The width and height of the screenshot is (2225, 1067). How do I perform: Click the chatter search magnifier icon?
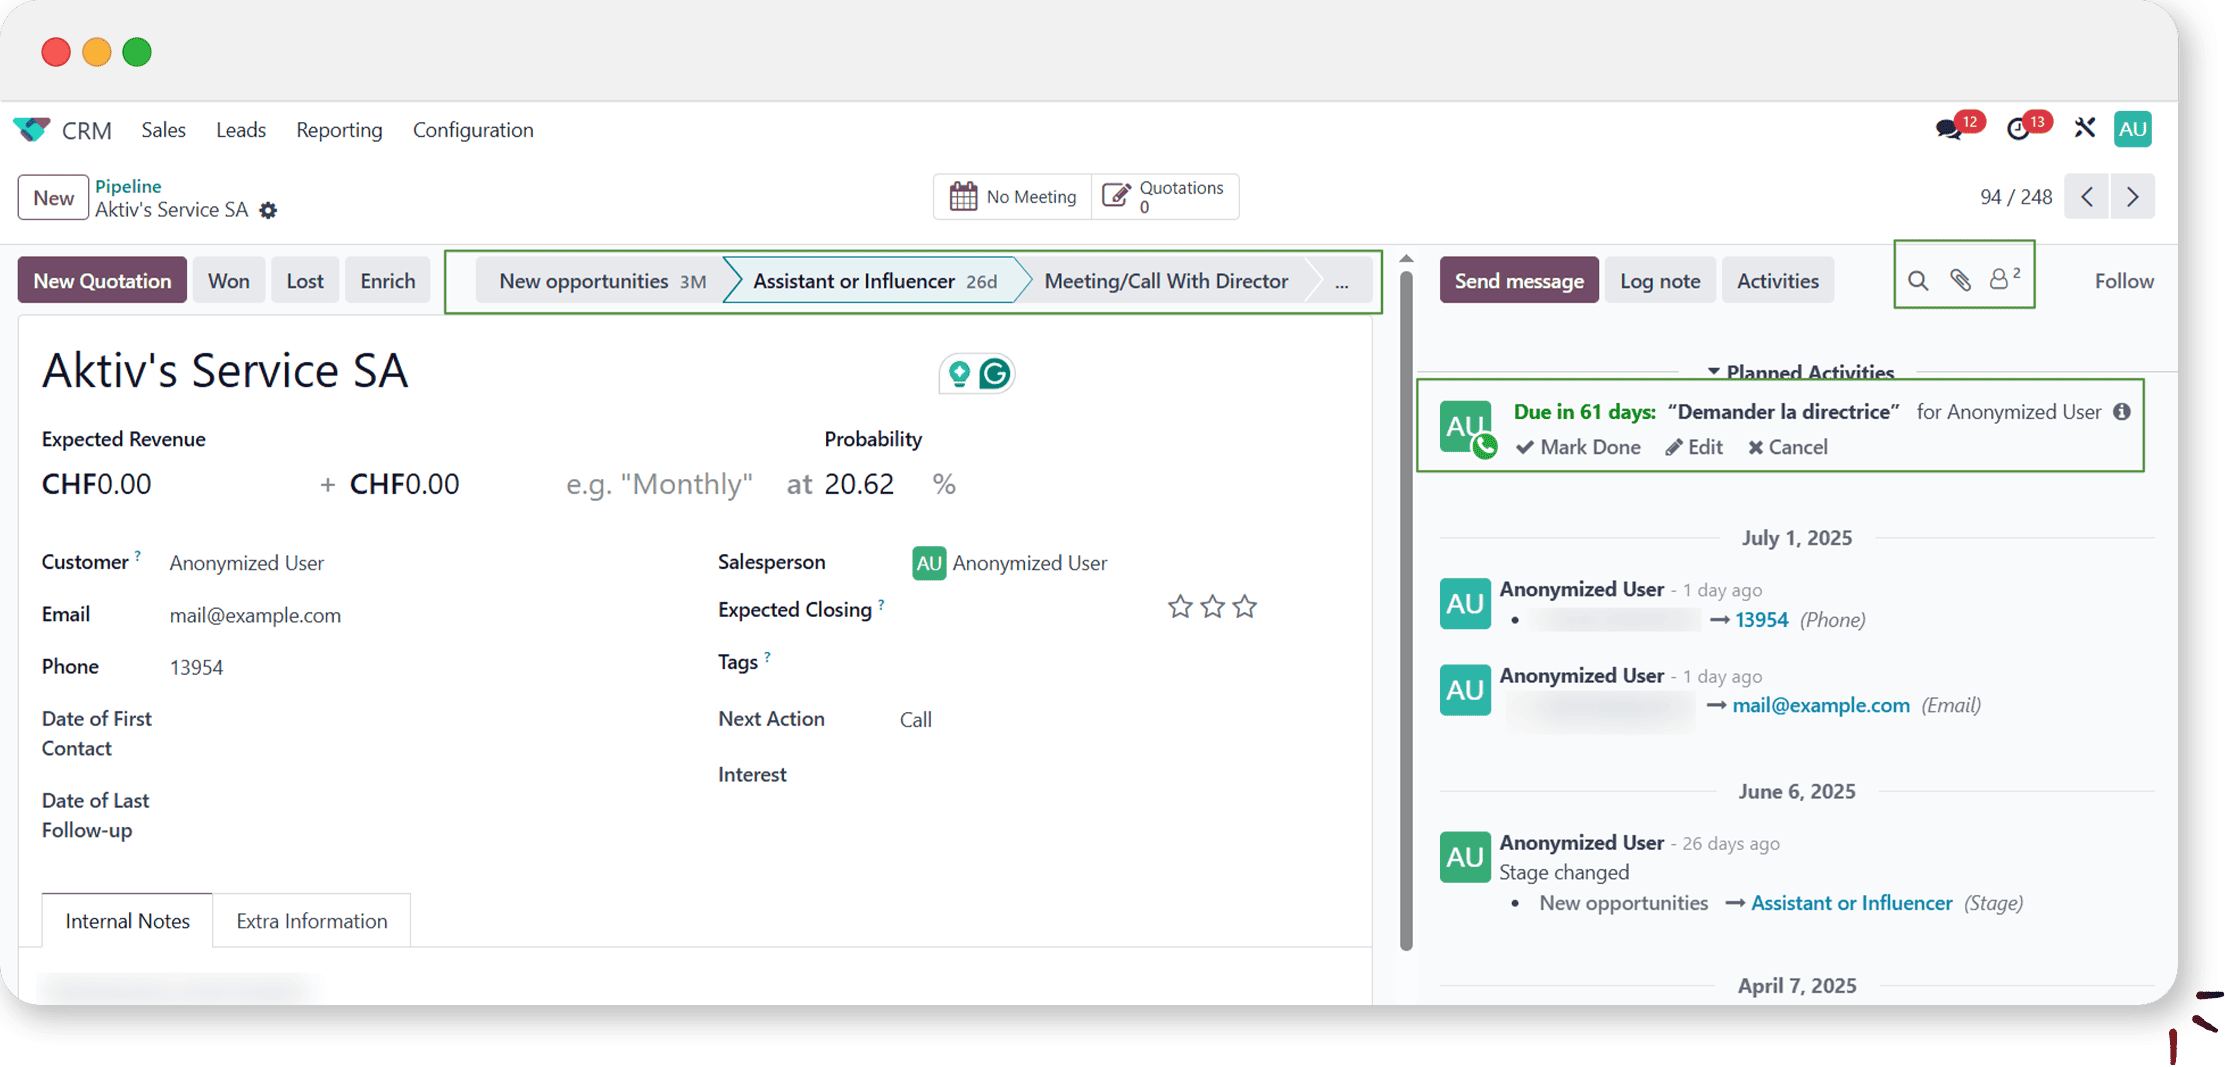click(1917, 281)
